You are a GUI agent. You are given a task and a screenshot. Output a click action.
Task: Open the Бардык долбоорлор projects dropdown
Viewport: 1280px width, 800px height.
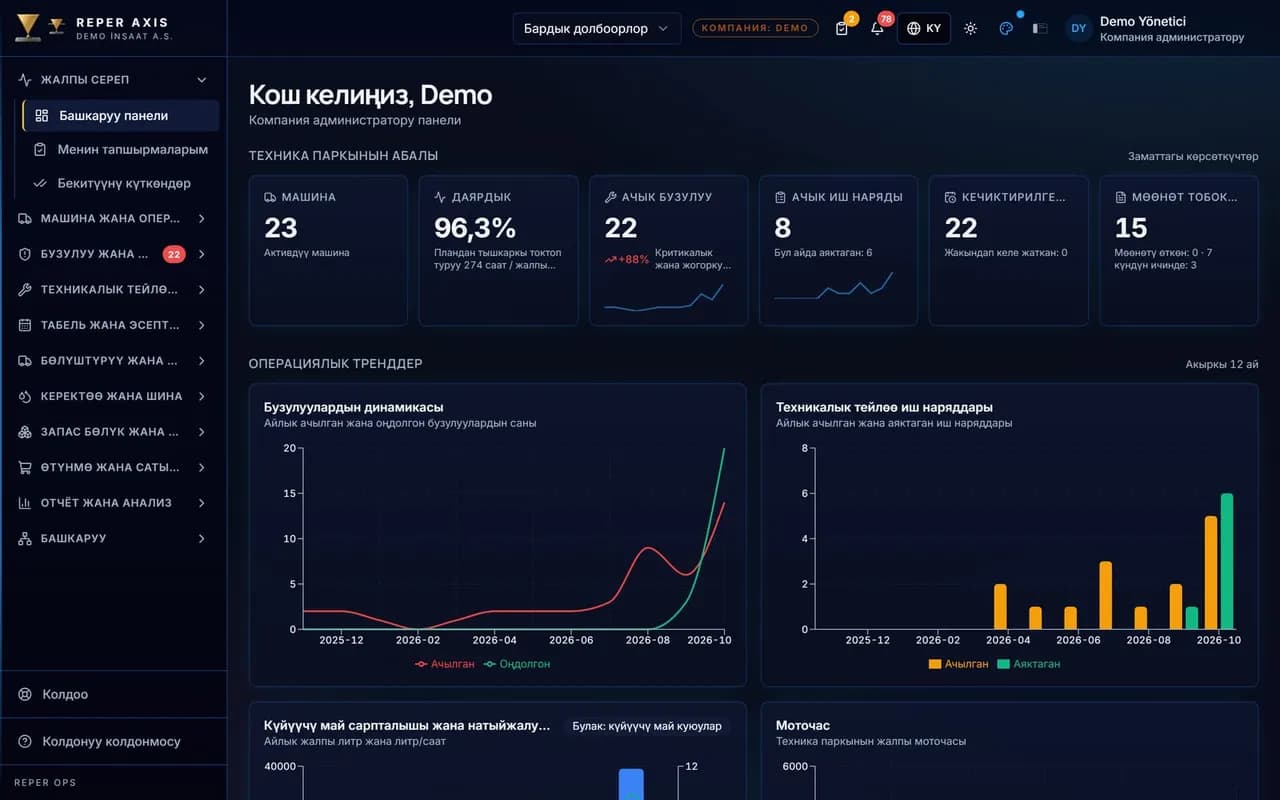[597, 28]
